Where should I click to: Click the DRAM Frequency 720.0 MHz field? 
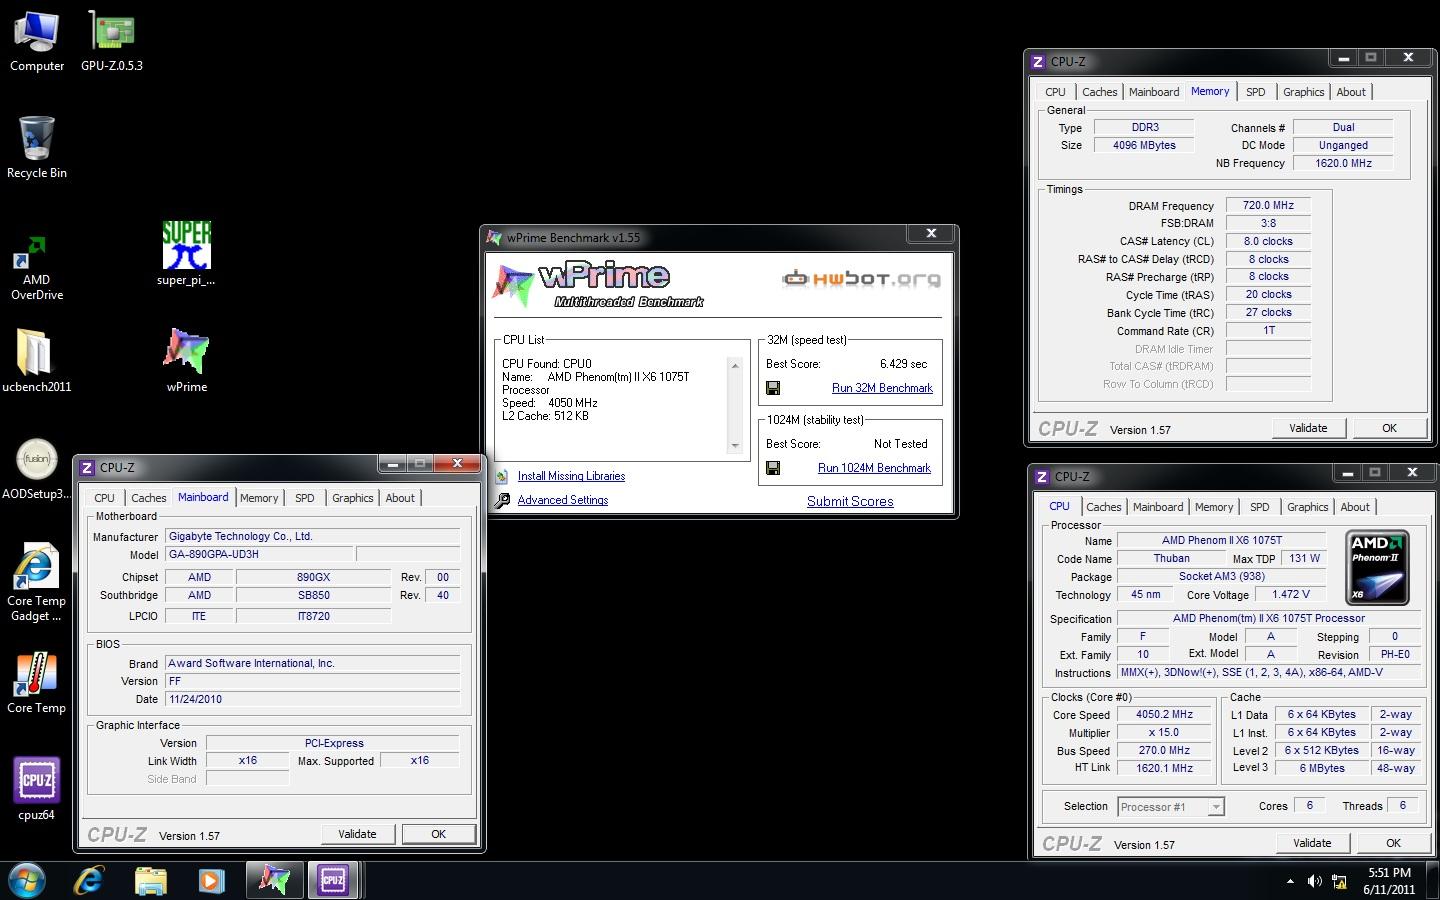coord(1268,206)
